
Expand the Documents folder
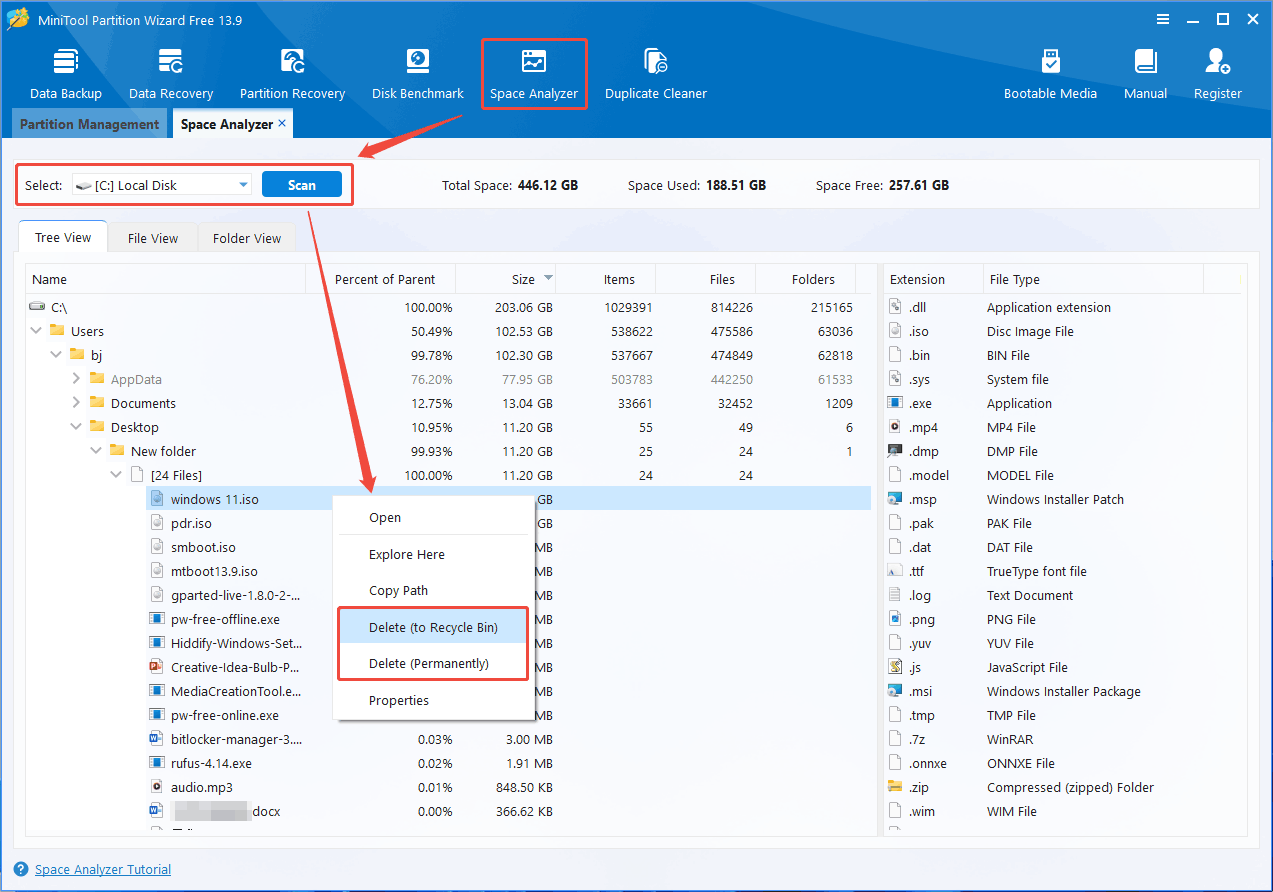pos(77,403)
